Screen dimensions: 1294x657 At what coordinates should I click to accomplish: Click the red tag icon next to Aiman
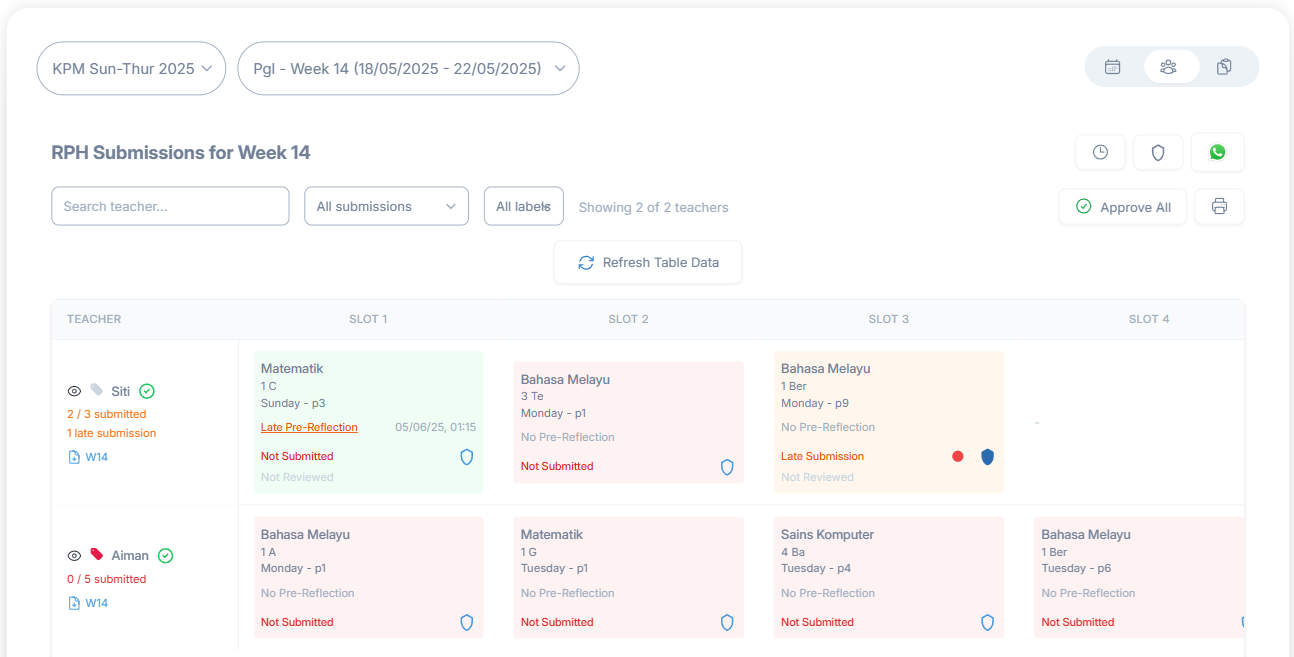coord(97,555)
